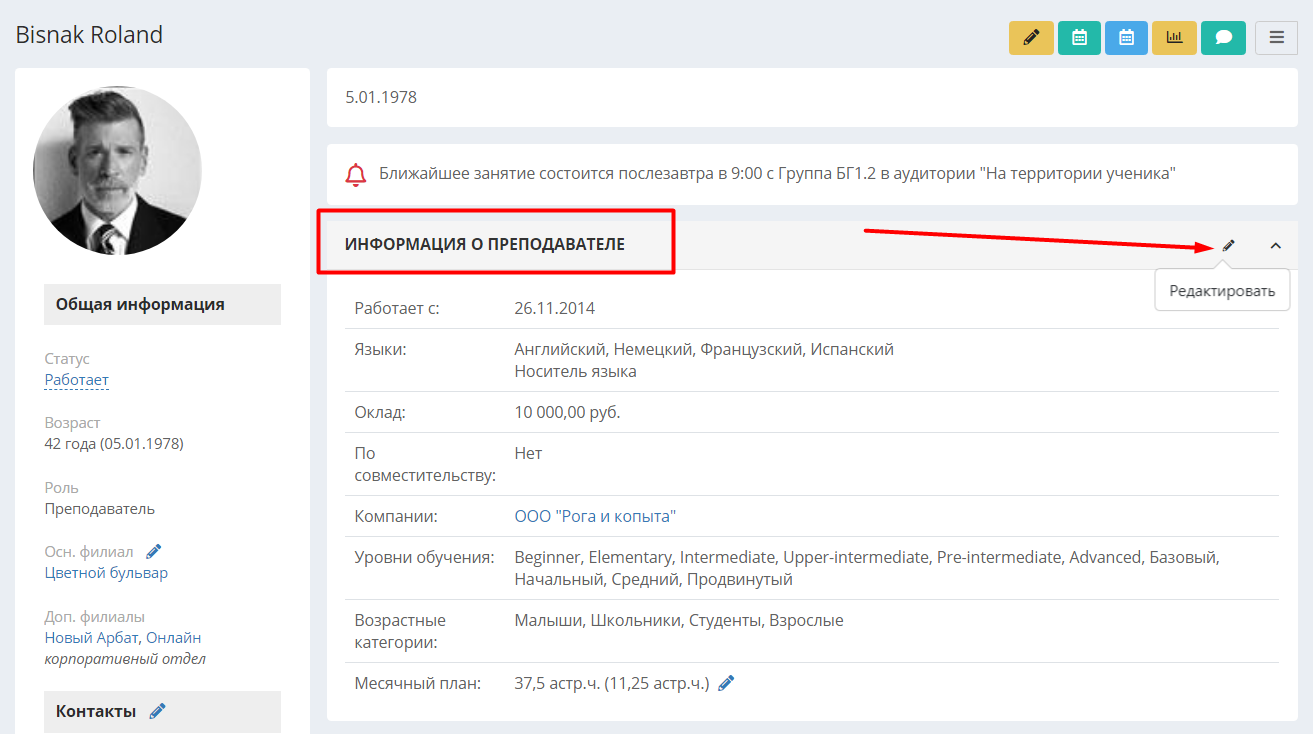Click the yellow pencil edit button
The image size is (1313, 734).
[x=1031, y=37]
